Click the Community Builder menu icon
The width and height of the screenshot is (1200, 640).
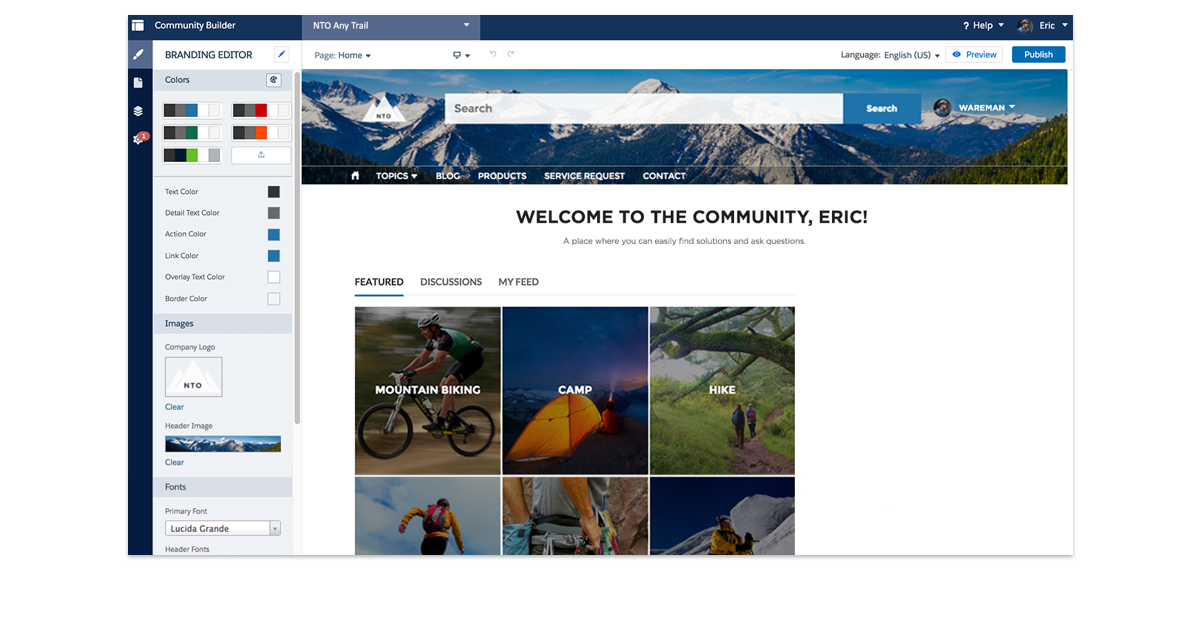(138, 26)
